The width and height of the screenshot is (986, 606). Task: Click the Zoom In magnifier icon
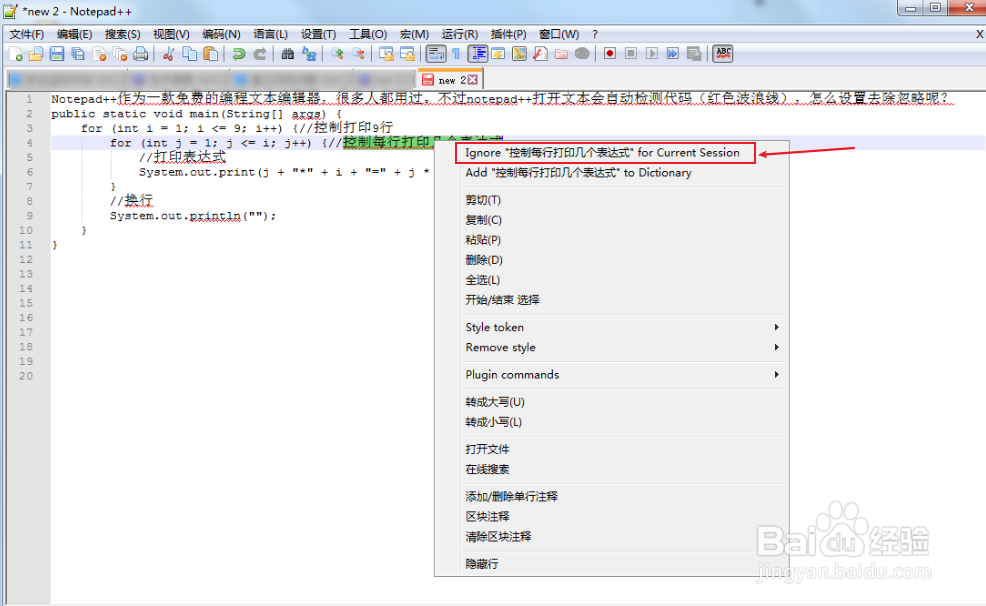coord(337,54)
